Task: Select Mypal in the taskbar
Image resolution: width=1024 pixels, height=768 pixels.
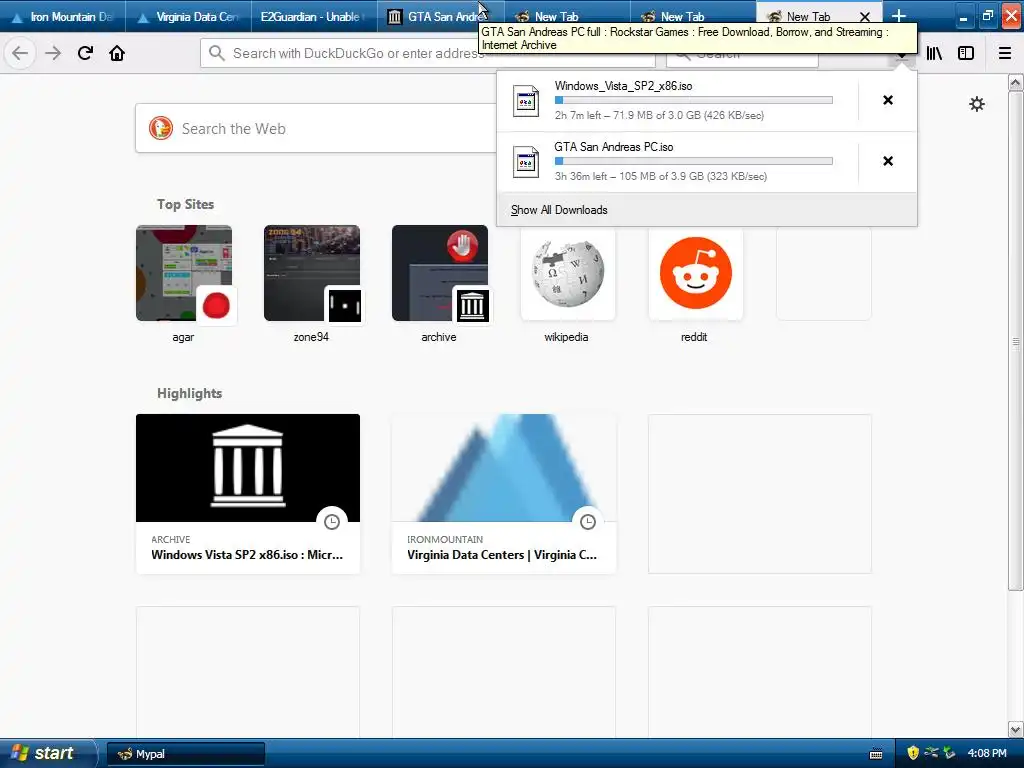Action: pyautogui.click(x=186, y=754)
